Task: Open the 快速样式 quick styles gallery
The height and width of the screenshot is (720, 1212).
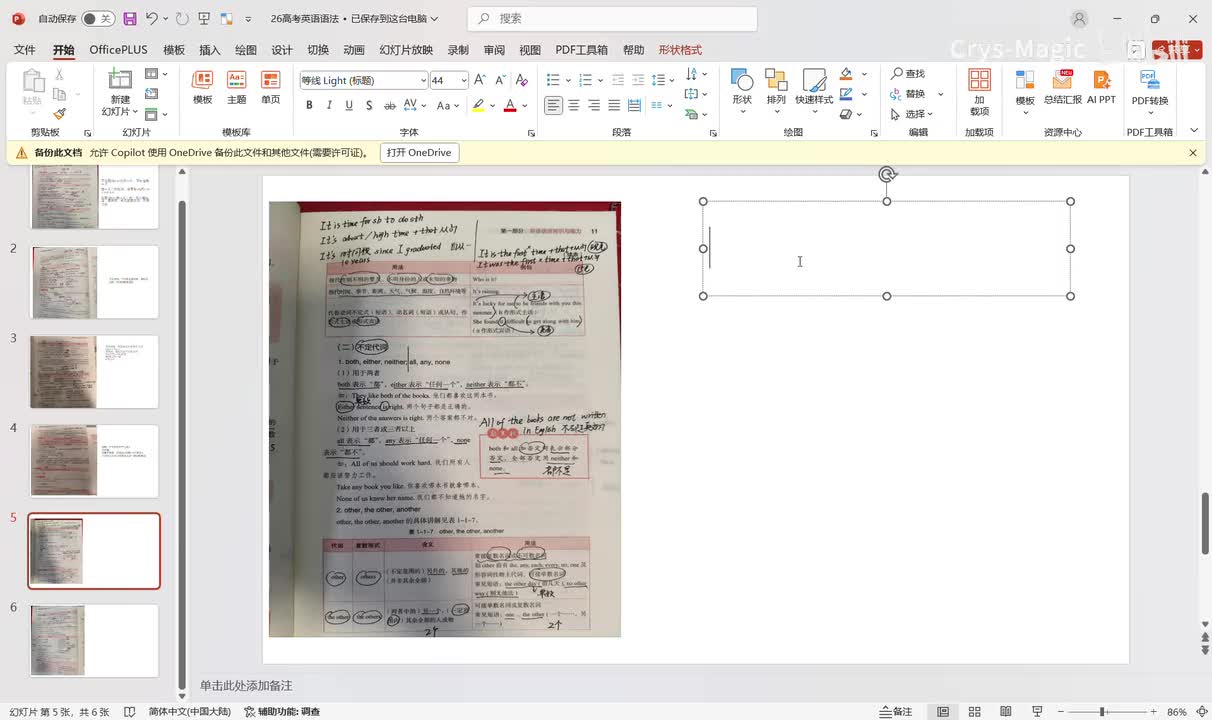Action: pyautogui.click(x=814, y=90)
